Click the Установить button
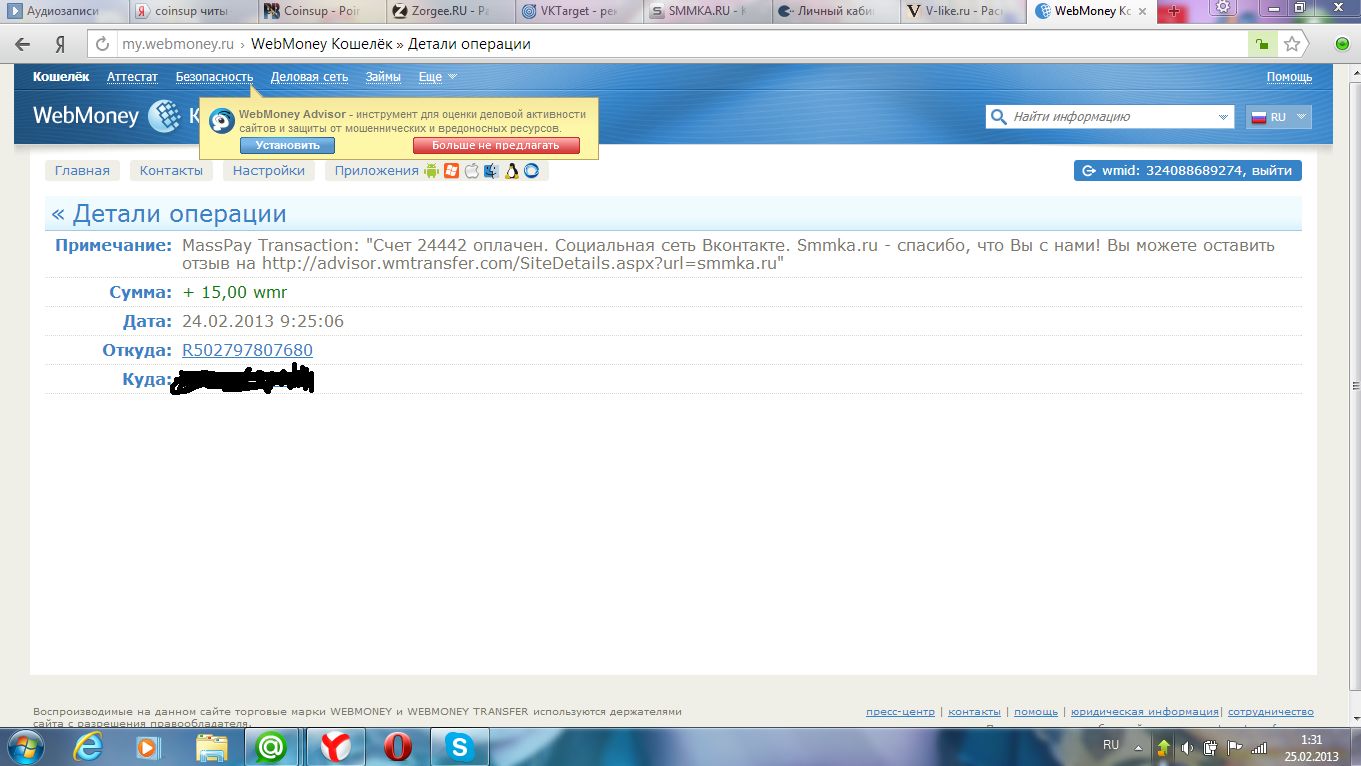Image resolution: width=1361 pixels, height=766 pixels. pos(287,145)
